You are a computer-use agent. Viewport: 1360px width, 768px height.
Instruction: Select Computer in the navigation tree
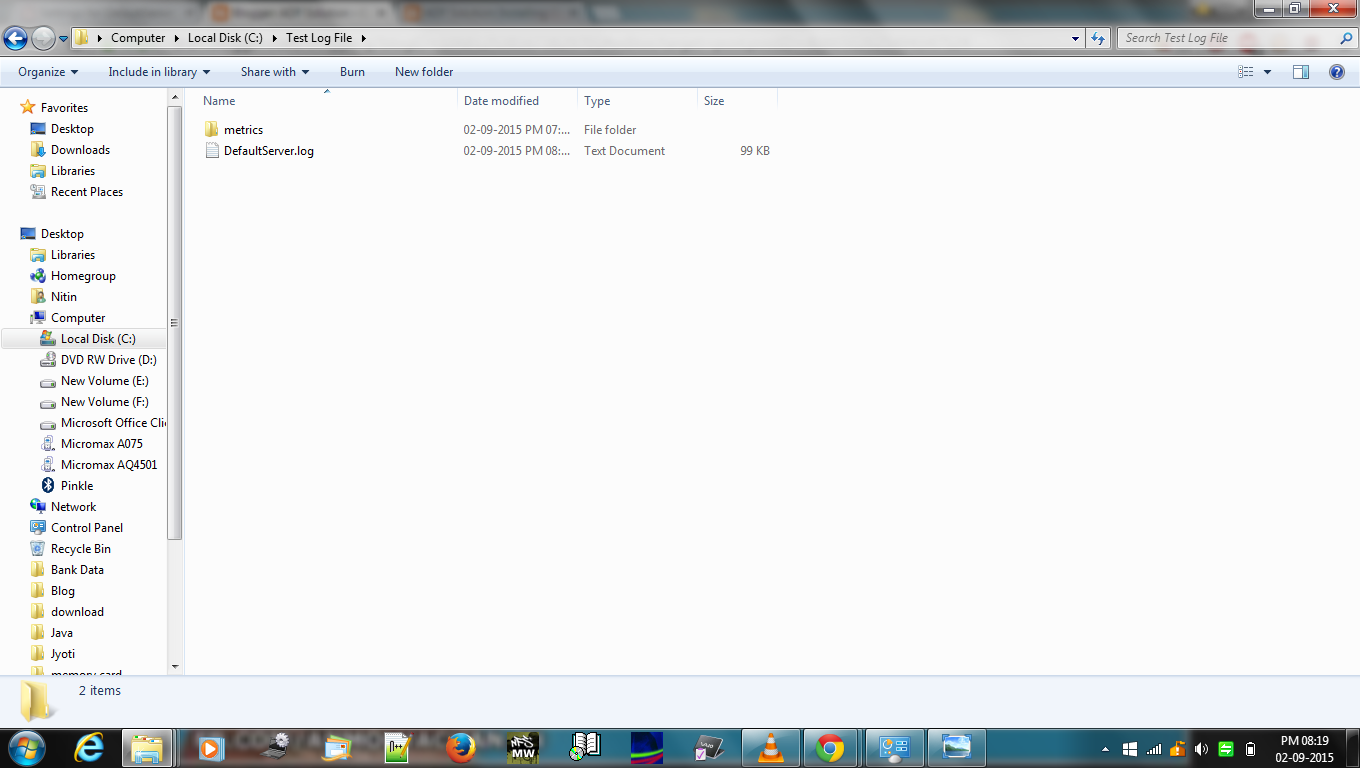coord(78,318)
